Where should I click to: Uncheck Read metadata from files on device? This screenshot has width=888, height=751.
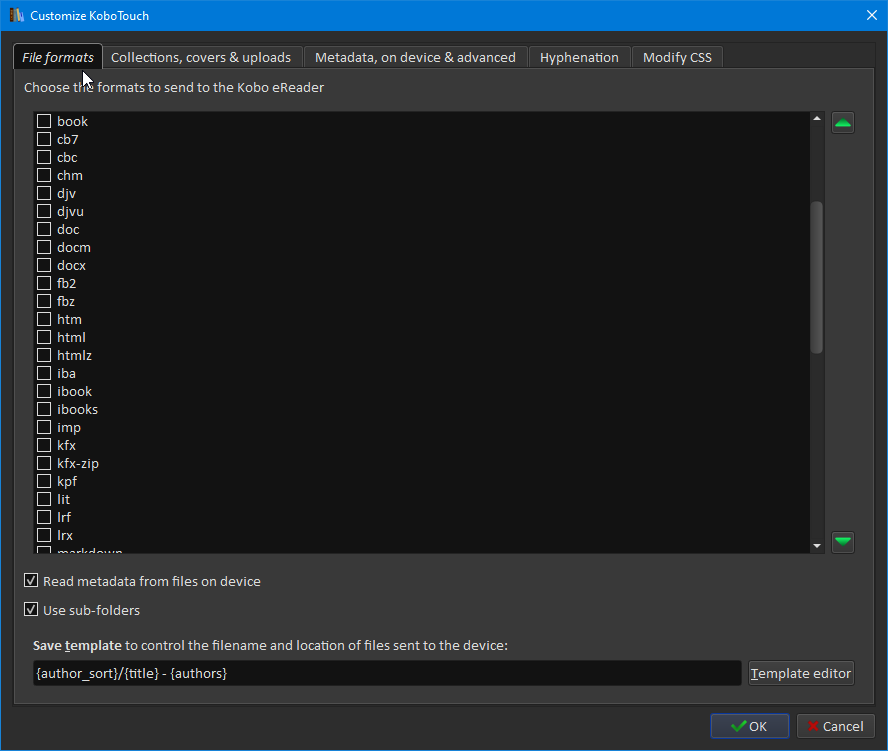tap(31, 581)
